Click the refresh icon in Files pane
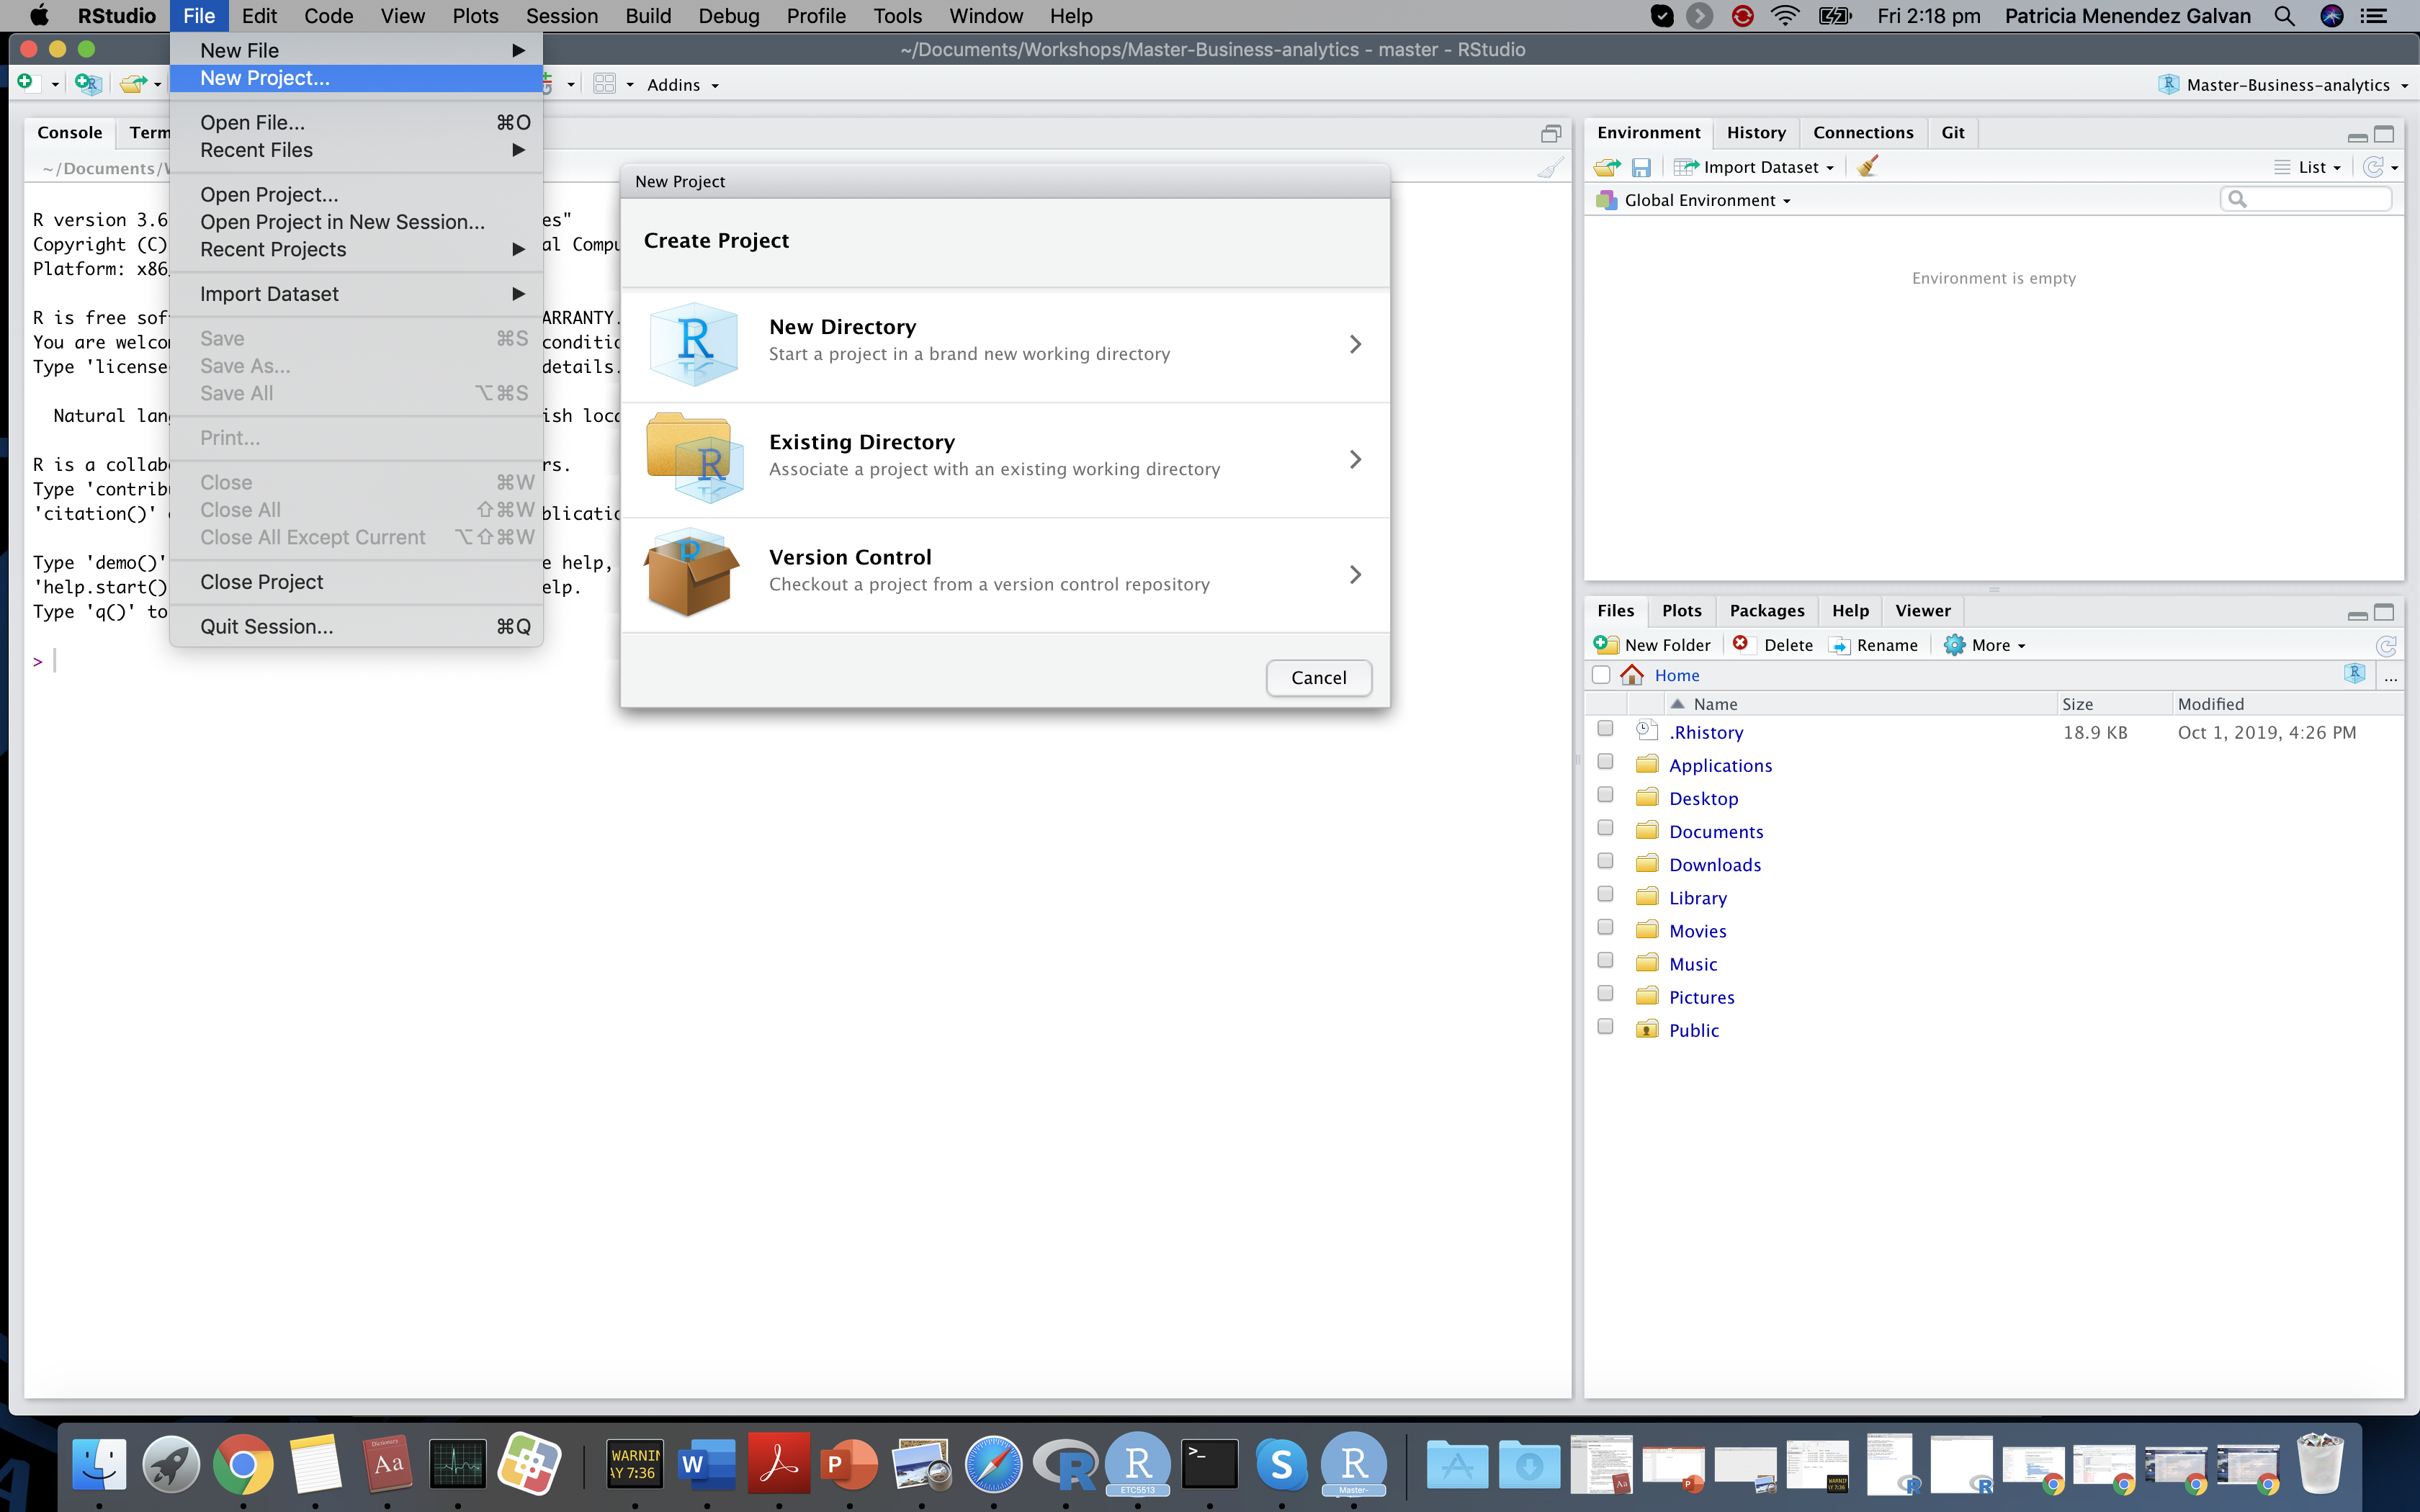Image resolution: width=2420 pixels, height=1512 pixels. point(2386,646)
